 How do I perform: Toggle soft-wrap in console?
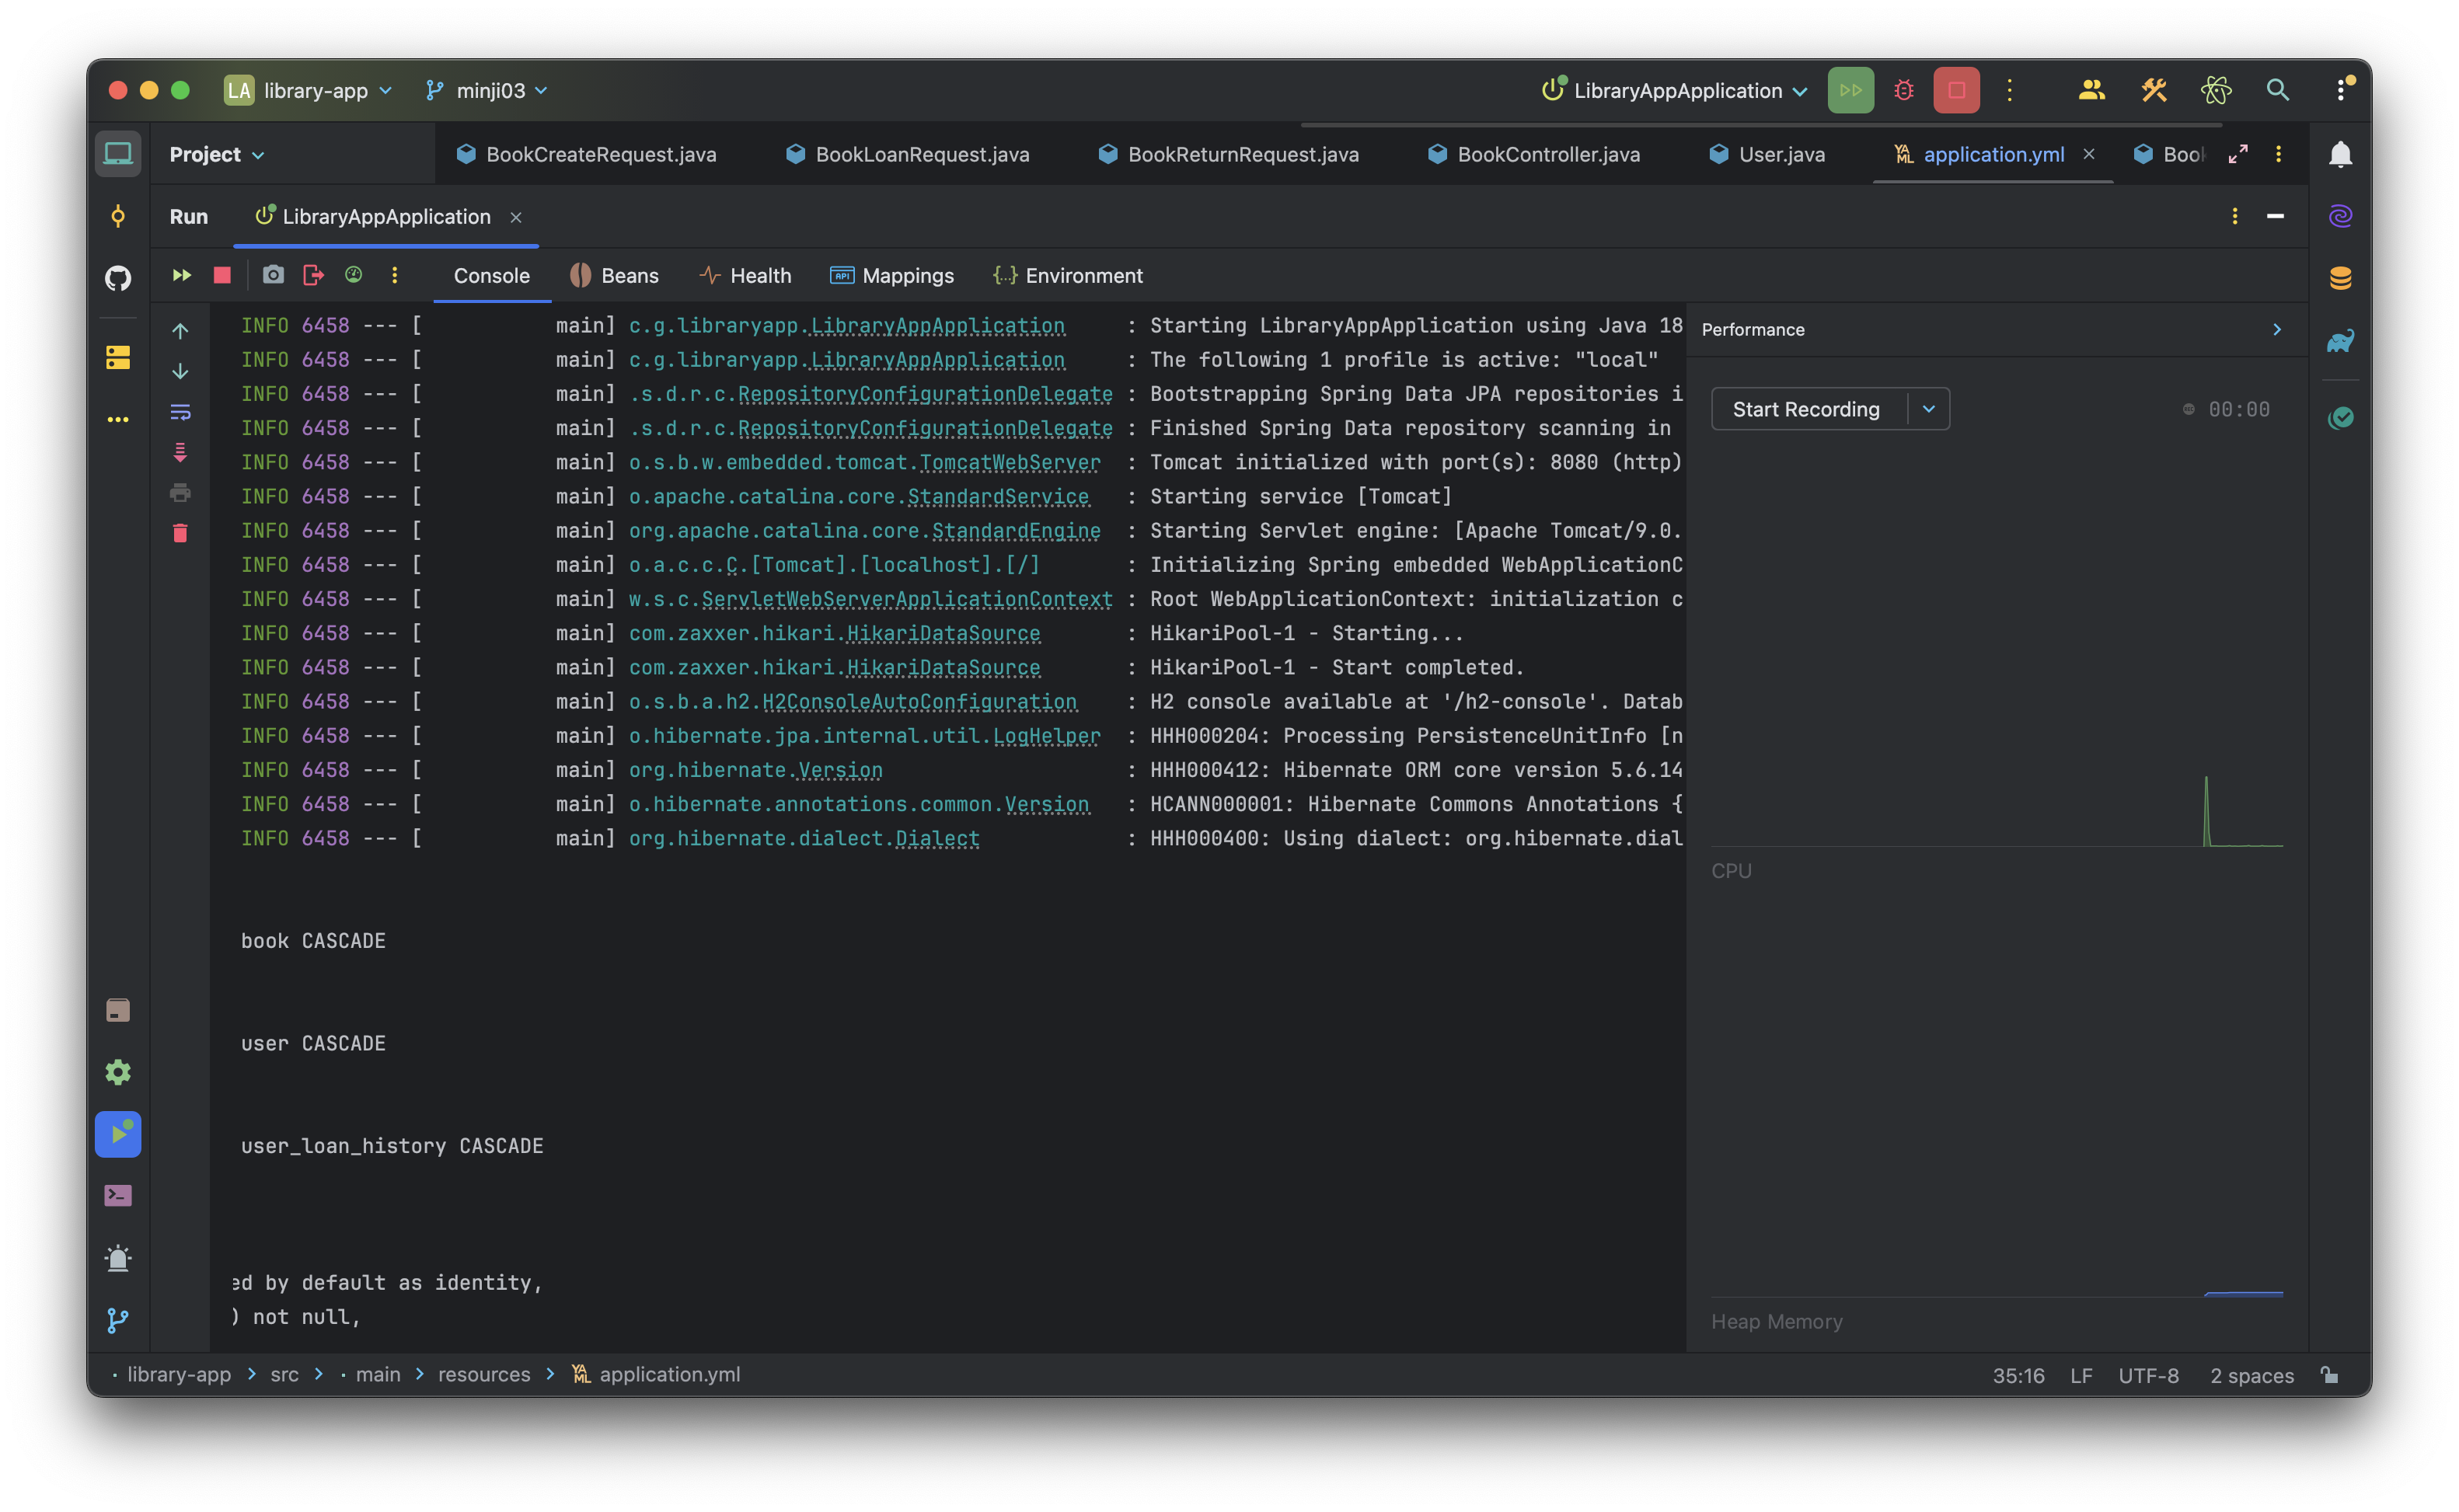[180, 412]
